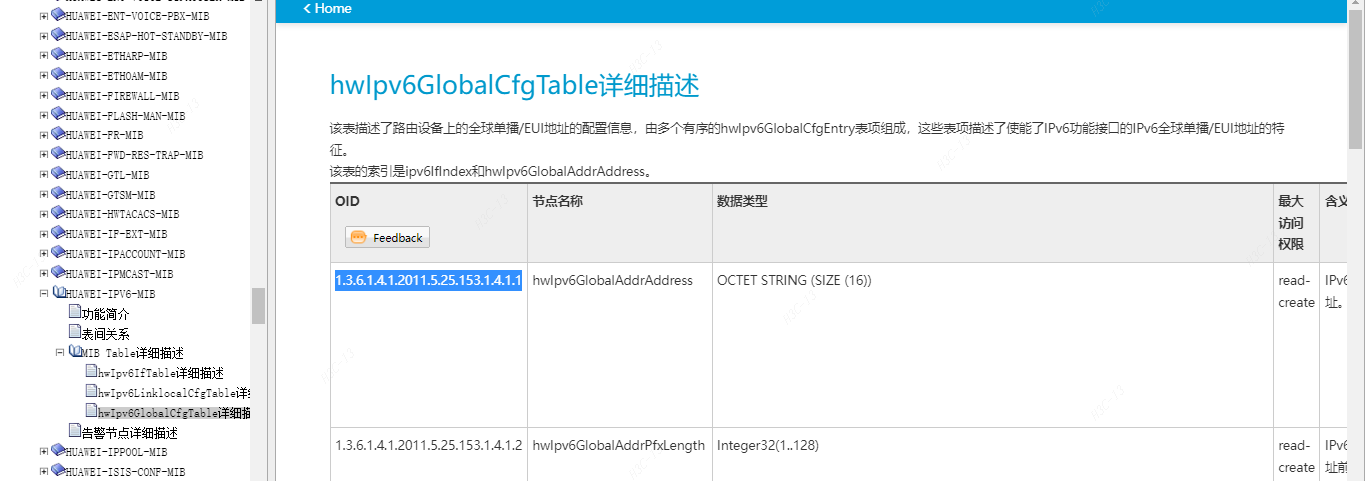The width and height of the screenshot is (1365, 481).
Task: Click the book icon beside HUAWEI-IPMCAST-MIB
Action: pos(58,273)
